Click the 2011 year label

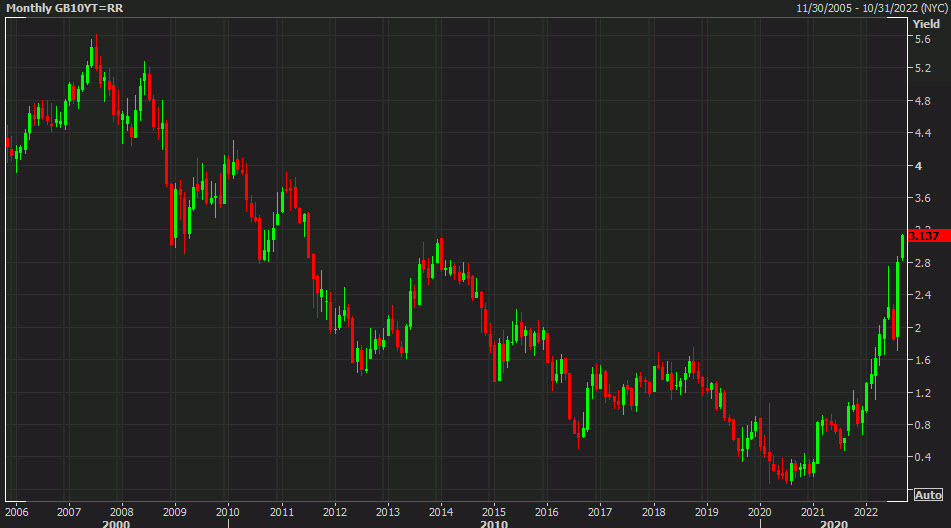click(x=281, y=512)
